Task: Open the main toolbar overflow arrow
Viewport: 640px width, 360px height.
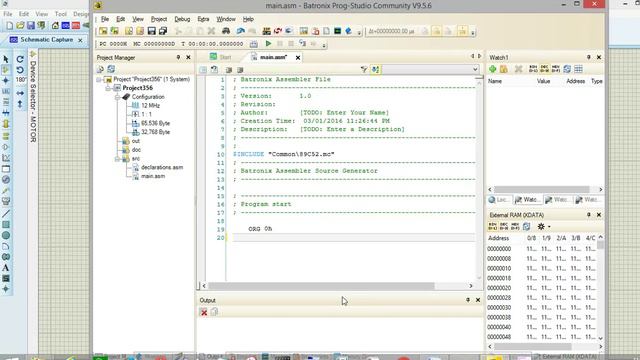Action: click(x=359, y=32)
